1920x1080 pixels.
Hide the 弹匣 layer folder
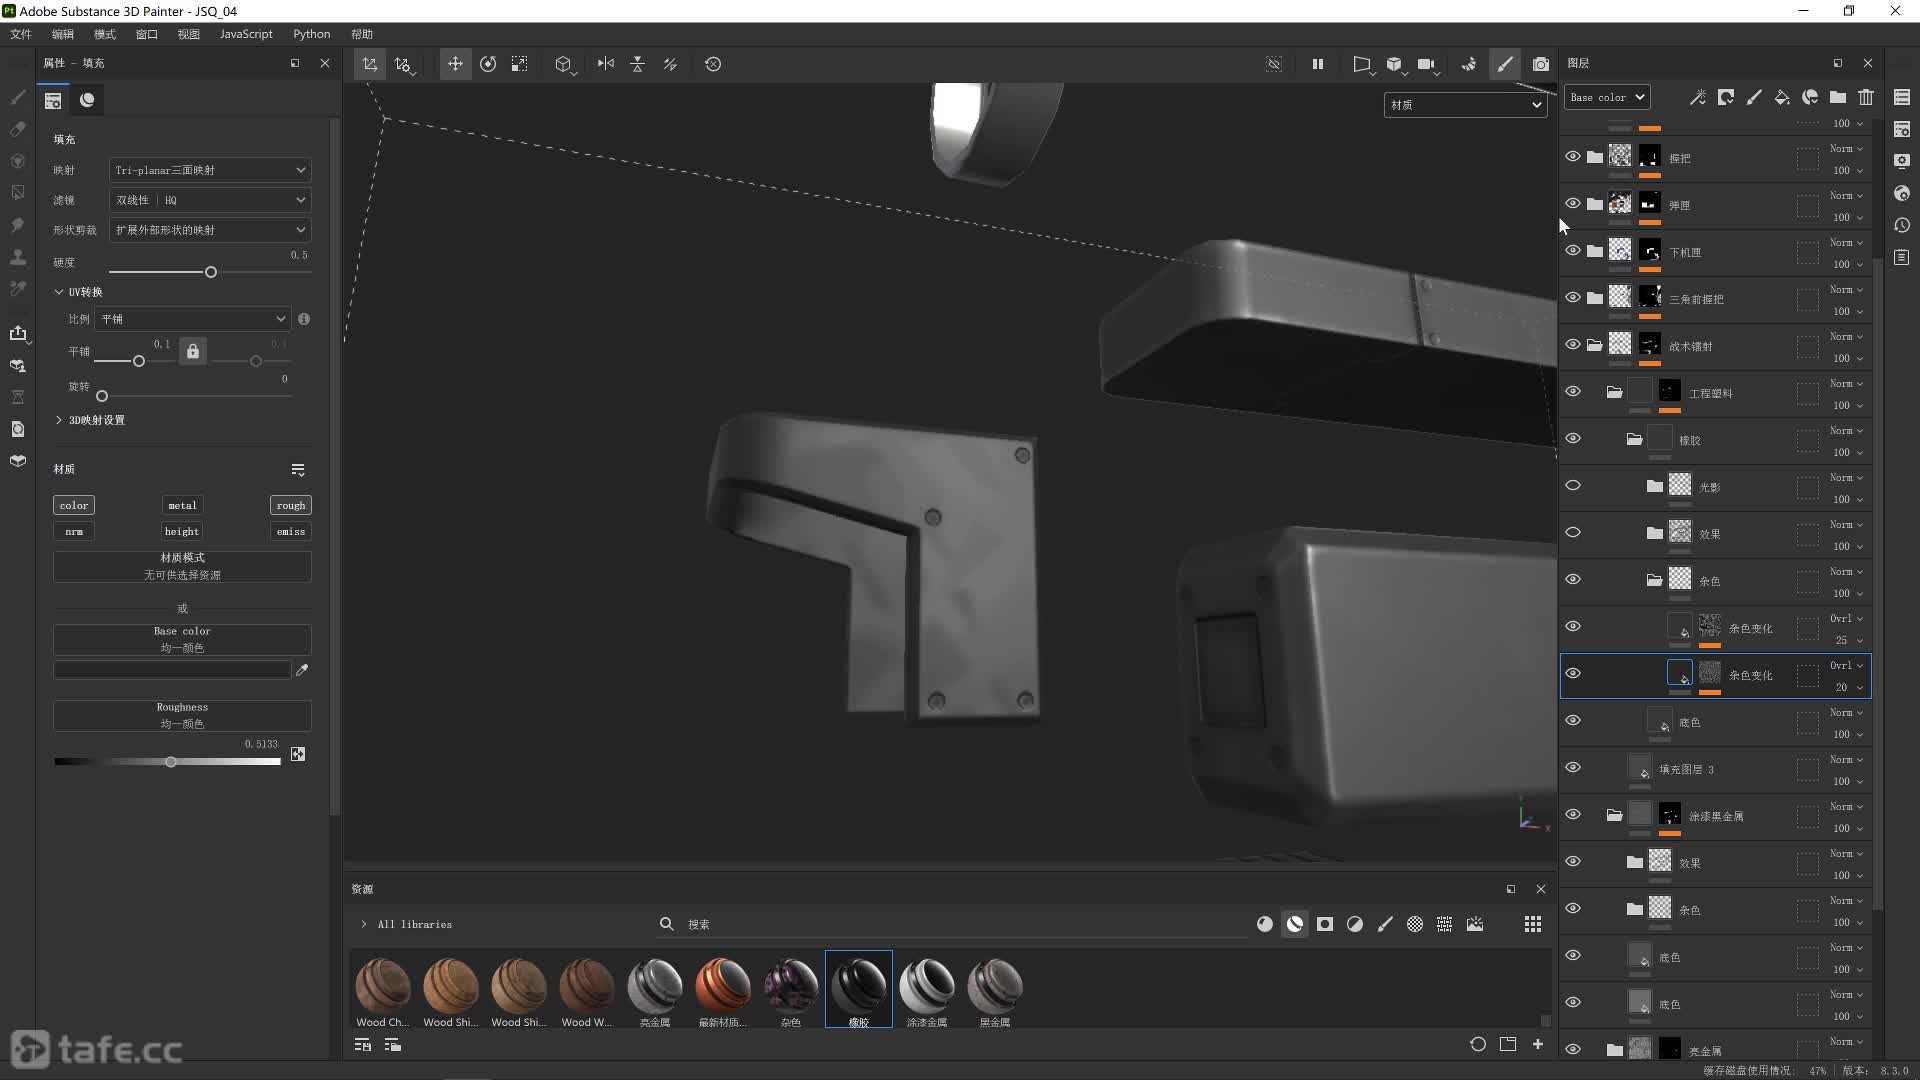click(x=1573, y=204)
